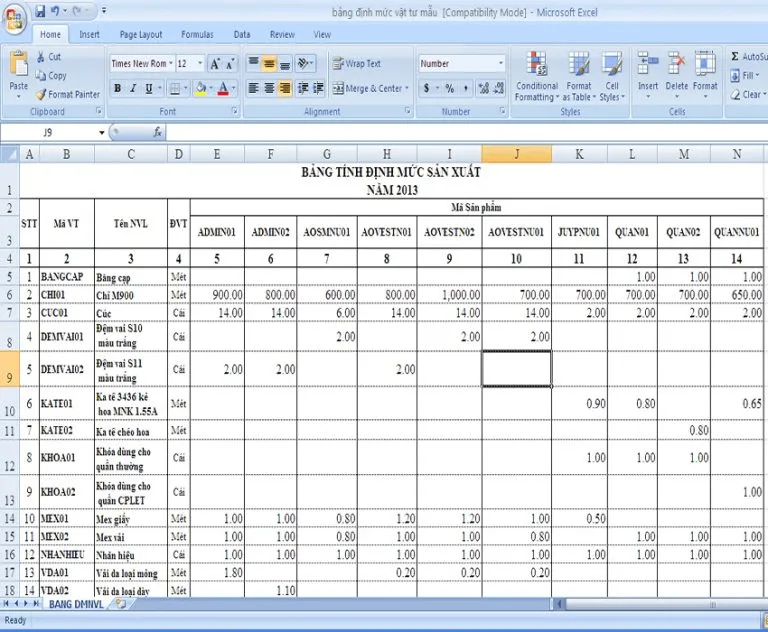768x632 pixels.
Task: Click the Merge & Center button
Action: (366, 88)
